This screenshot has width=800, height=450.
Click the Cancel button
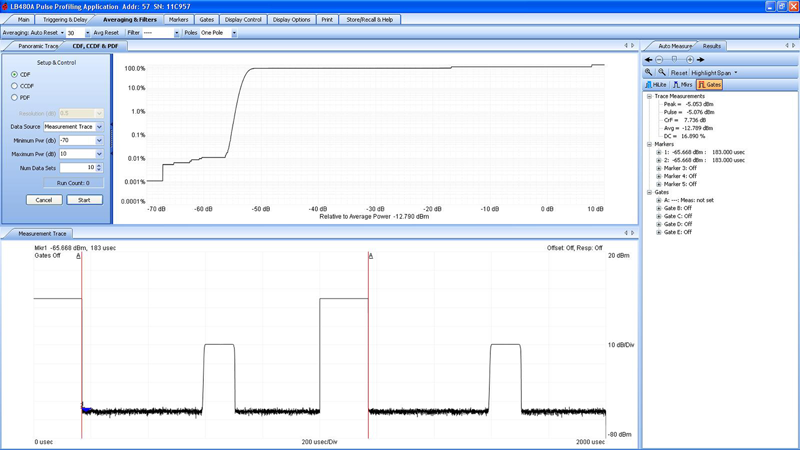tap(44, 200)
